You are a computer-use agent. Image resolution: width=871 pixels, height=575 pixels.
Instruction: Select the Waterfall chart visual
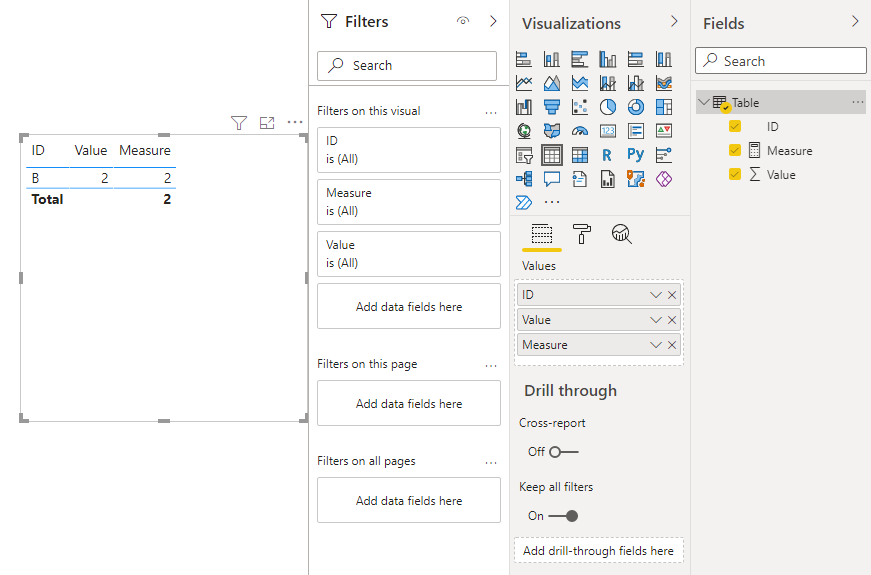(524, 107)
